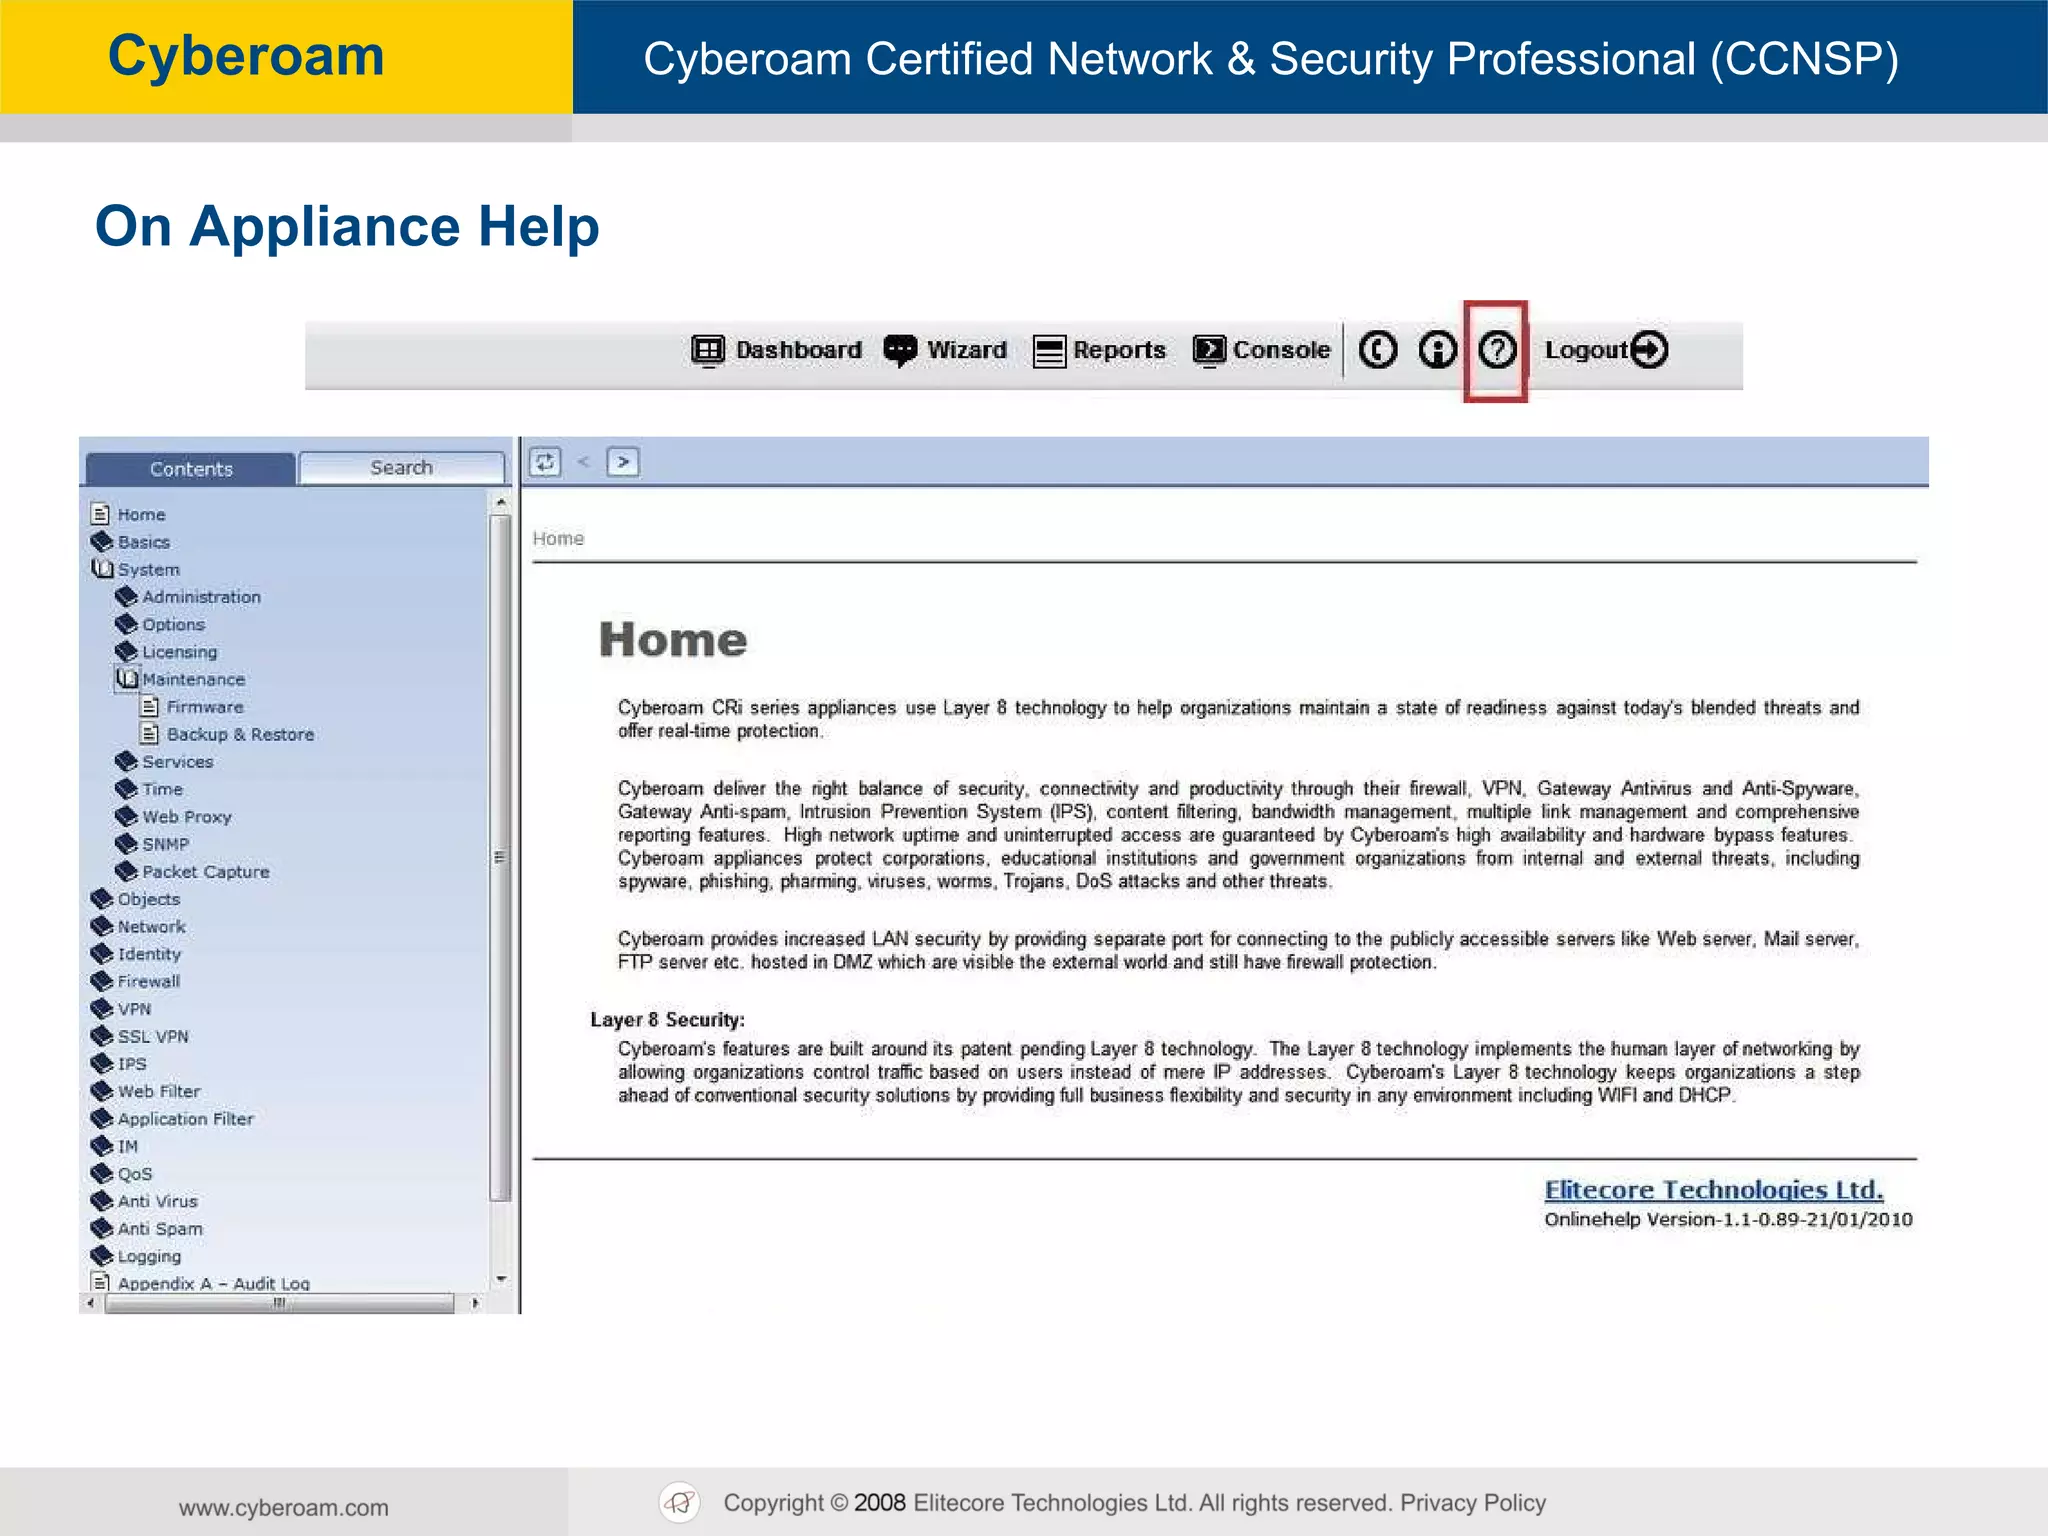The image size is (2048, 1536).
Task: Collapse the Maintenance open book
Action: click(x=126, y=679)
